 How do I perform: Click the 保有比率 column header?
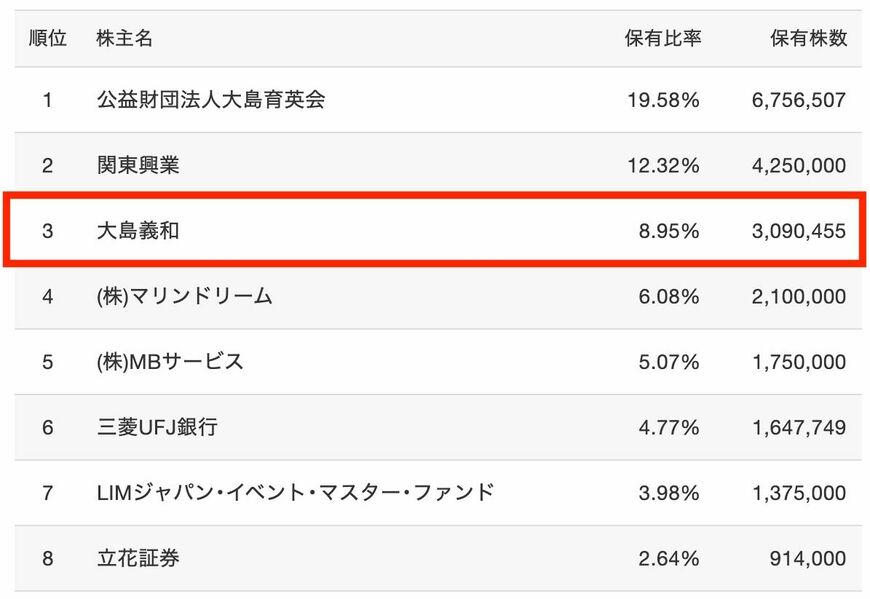tap(663, 39)
